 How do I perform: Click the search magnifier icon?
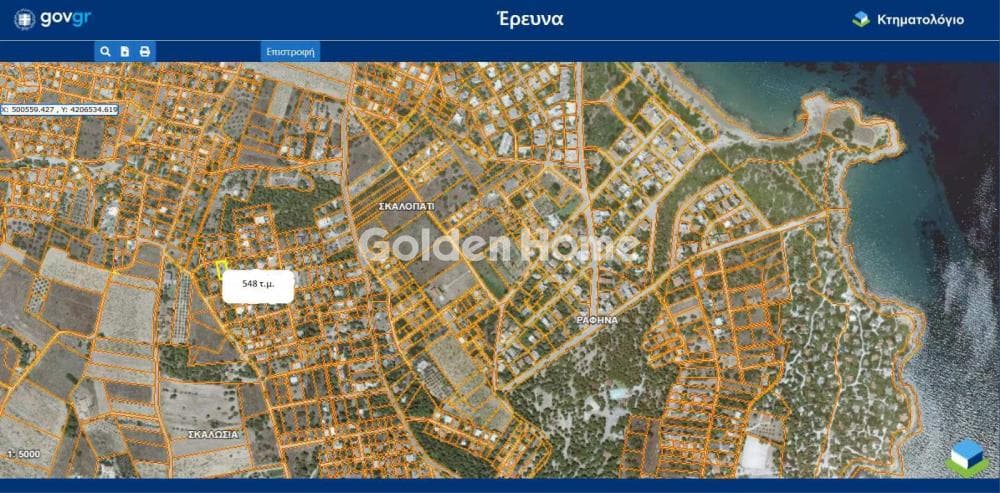(106, 52)
